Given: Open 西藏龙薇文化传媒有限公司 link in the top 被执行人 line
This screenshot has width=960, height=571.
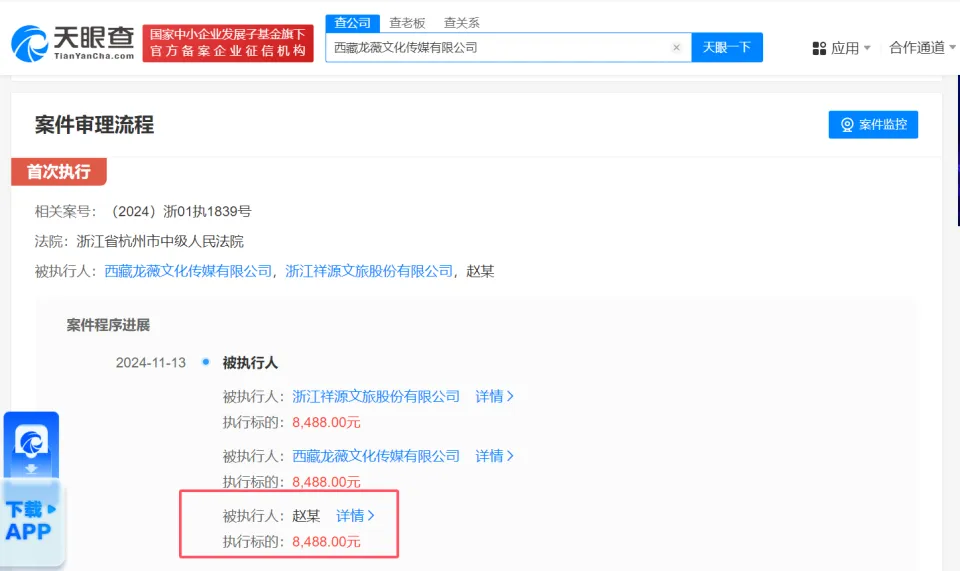Looking at the screenshot, I should [x=188, y=271].
